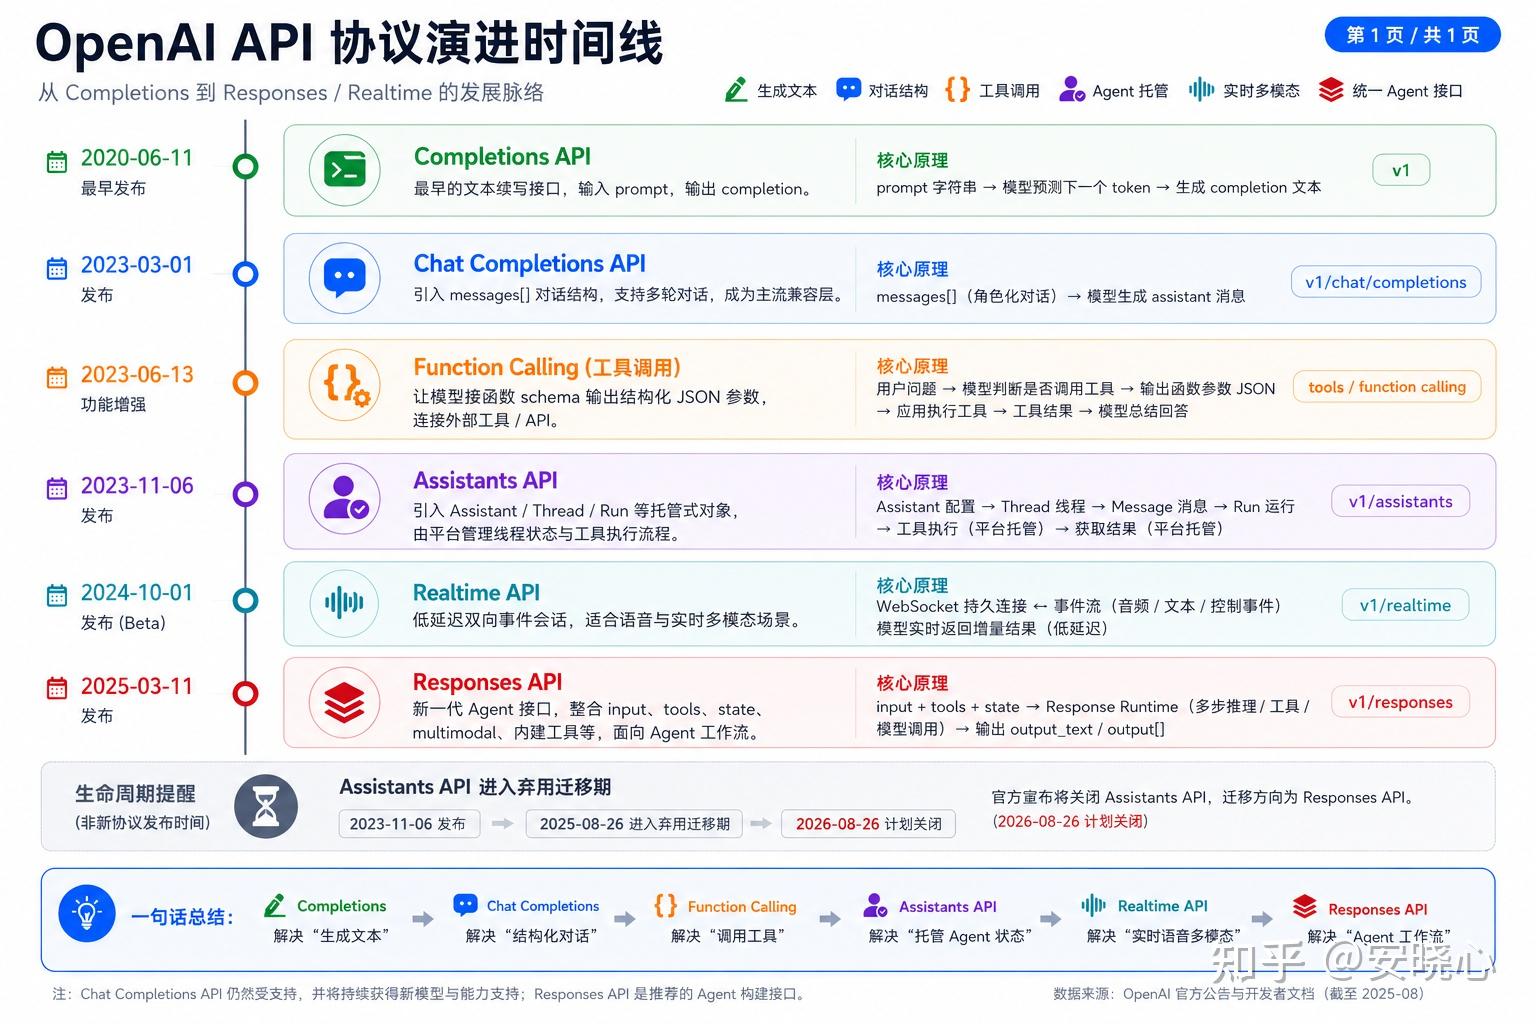Click the heading Assistants API 进入弃用迁移期
The width and height of the screenshot is (1536, 1024).
tap(475, 787)
